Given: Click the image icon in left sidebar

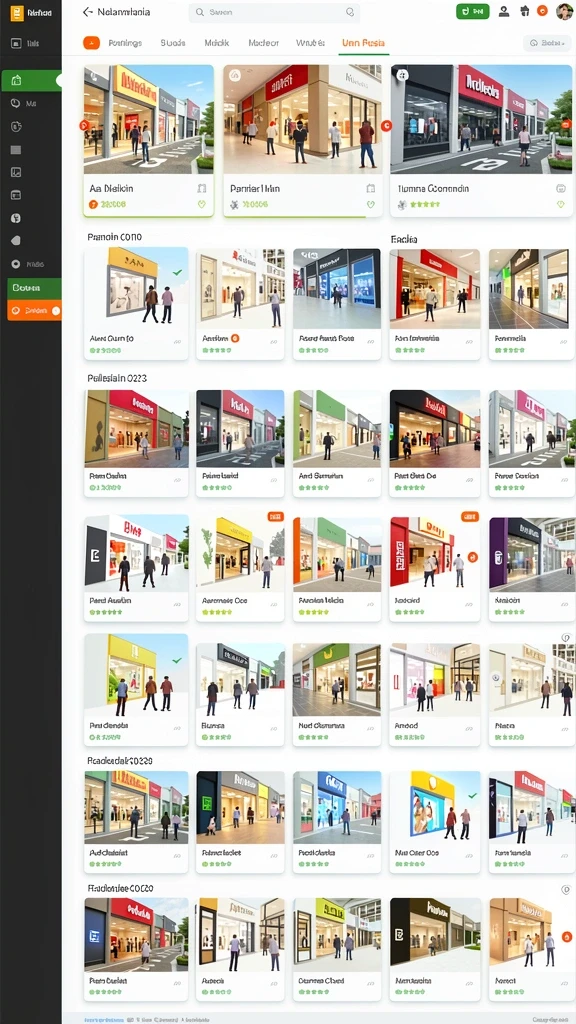Looking at the screenshot, I should coord(16,172).
